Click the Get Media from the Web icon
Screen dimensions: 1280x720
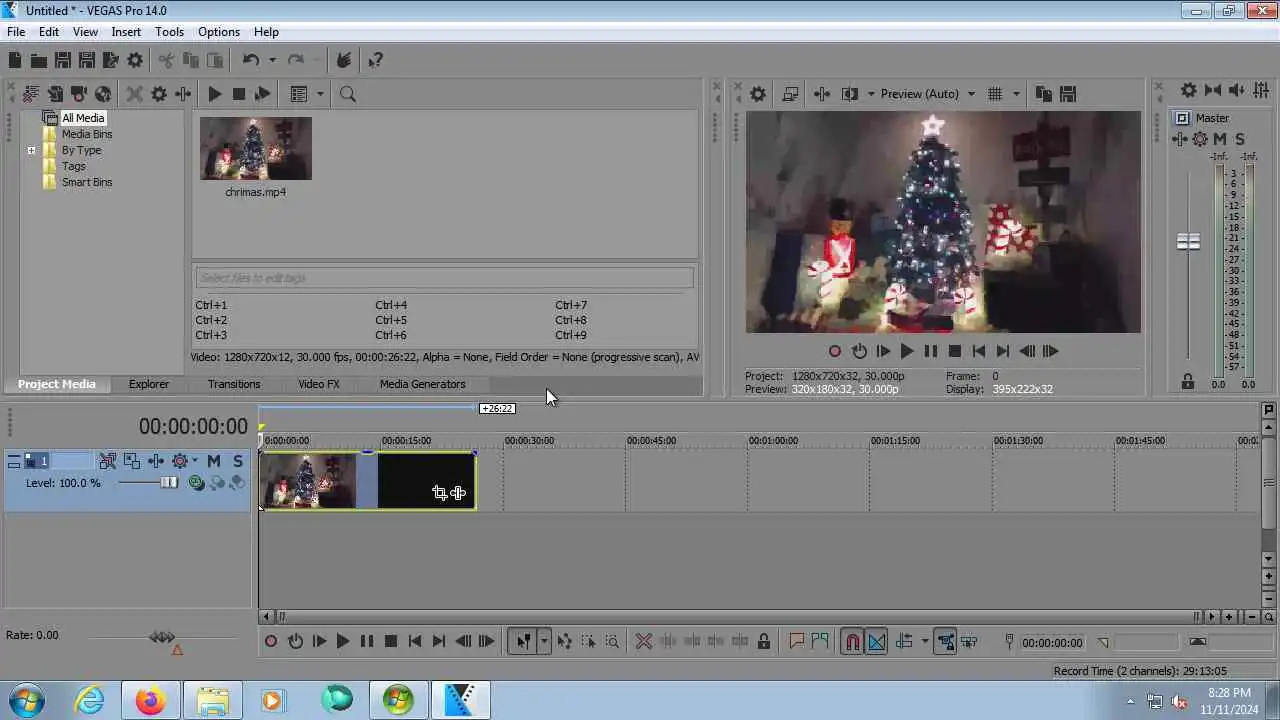(x=103, y=94)
